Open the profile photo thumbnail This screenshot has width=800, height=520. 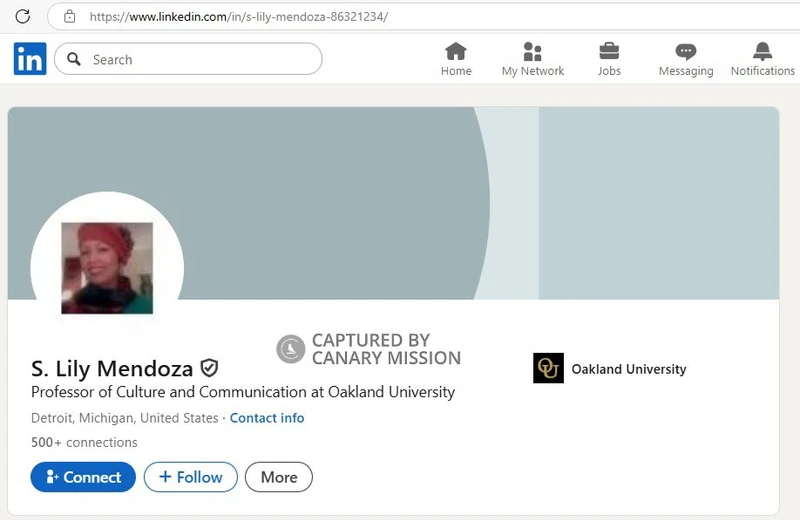point(107,268)
